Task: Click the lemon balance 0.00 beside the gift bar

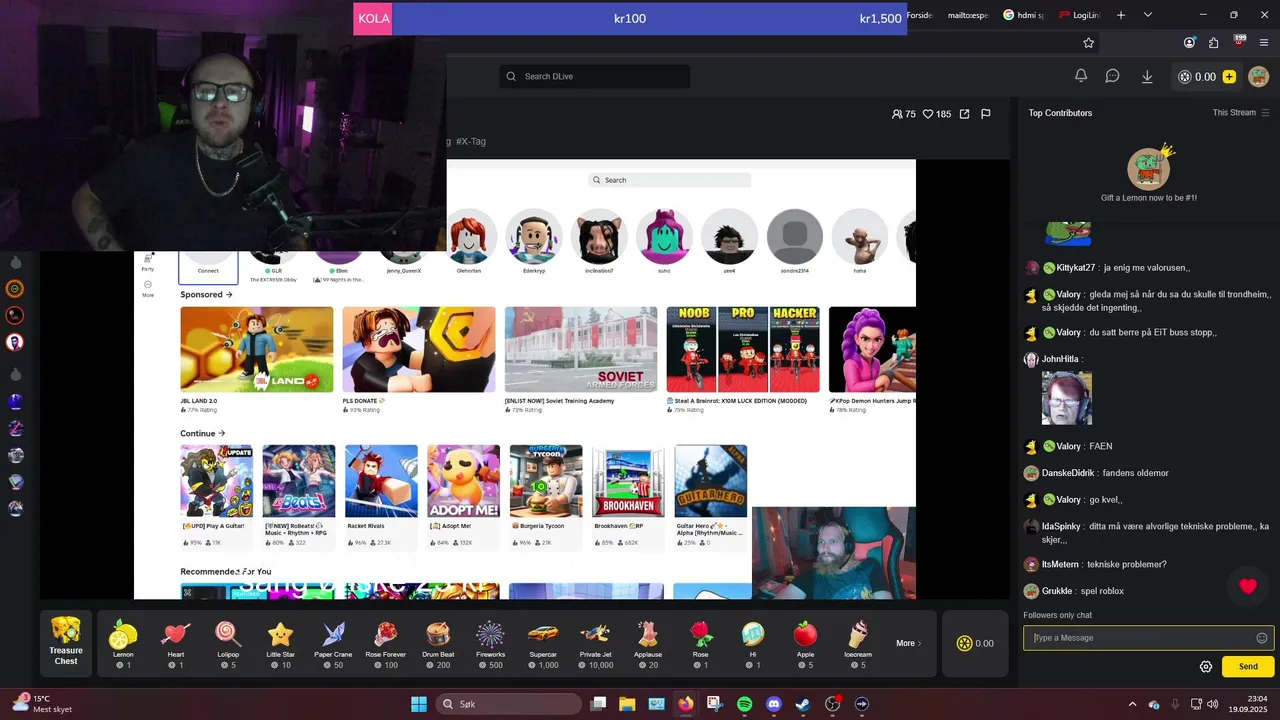Action: [x=974, y=643]
